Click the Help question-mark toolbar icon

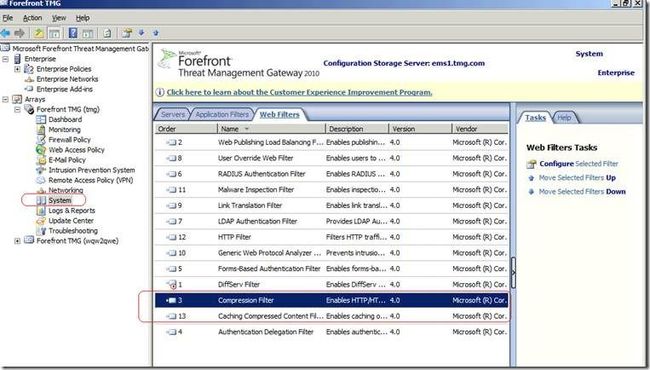pos(73,33)
